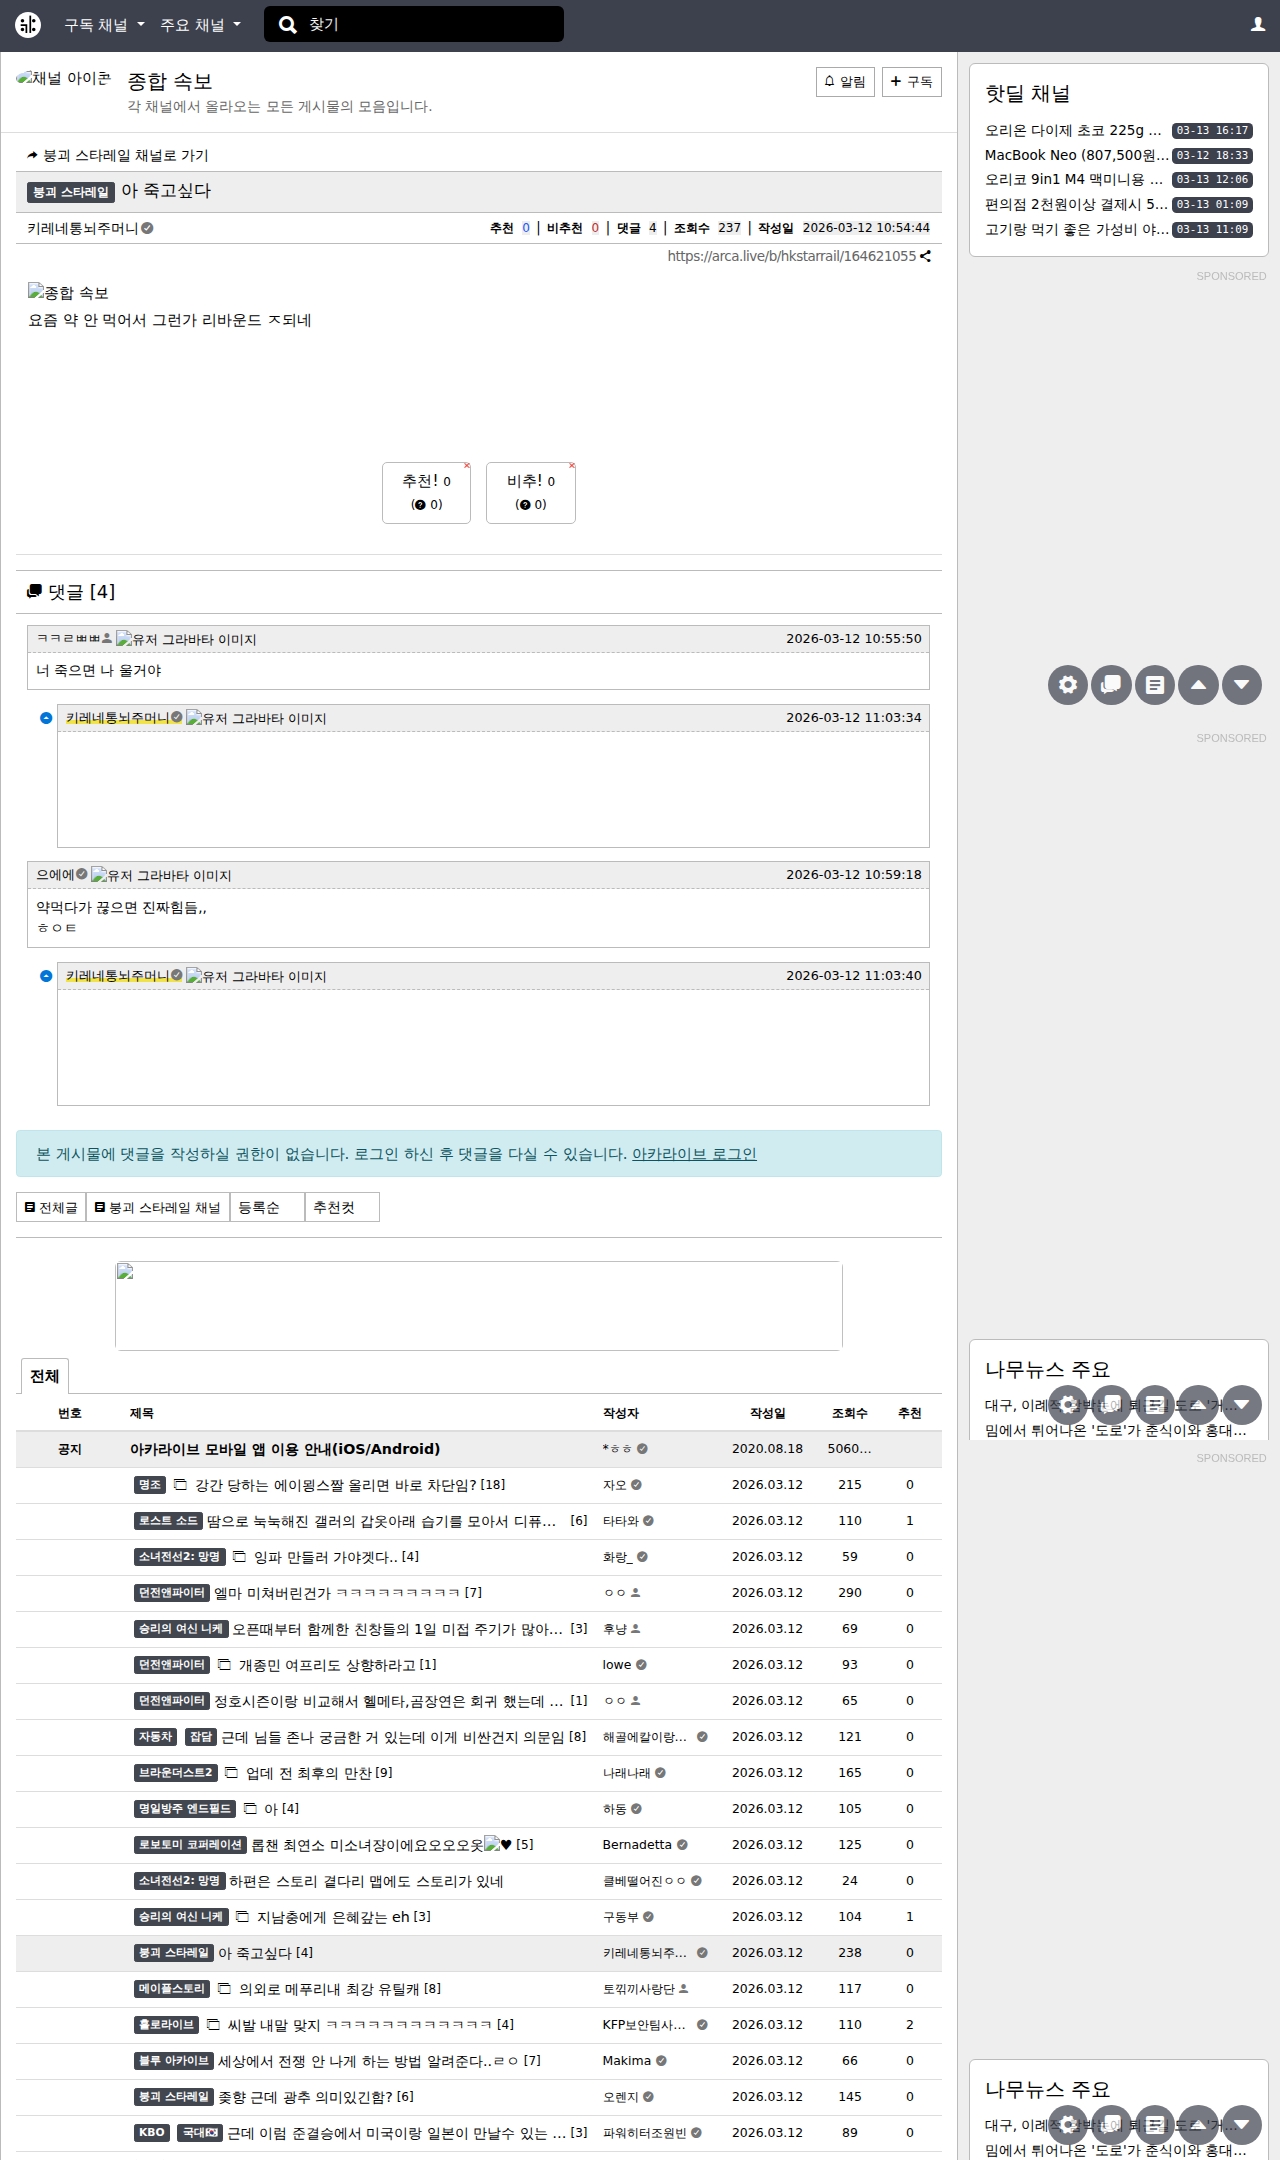
Task: Click the up-arrow in the topmost floating button group
Action: 1198,685
